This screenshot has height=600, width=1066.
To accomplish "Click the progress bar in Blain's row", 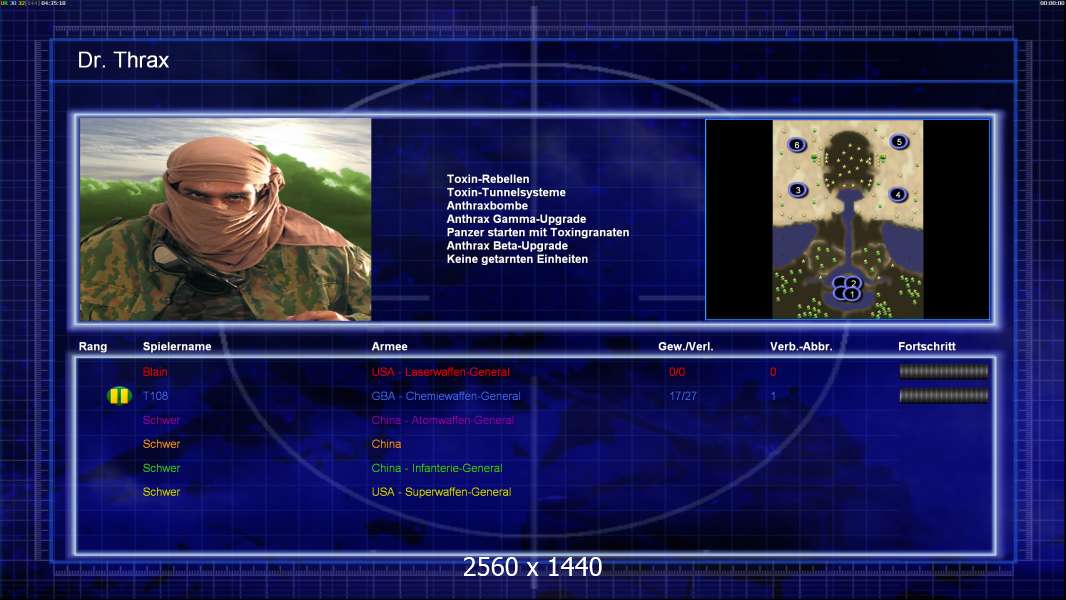I will point(944,371).
